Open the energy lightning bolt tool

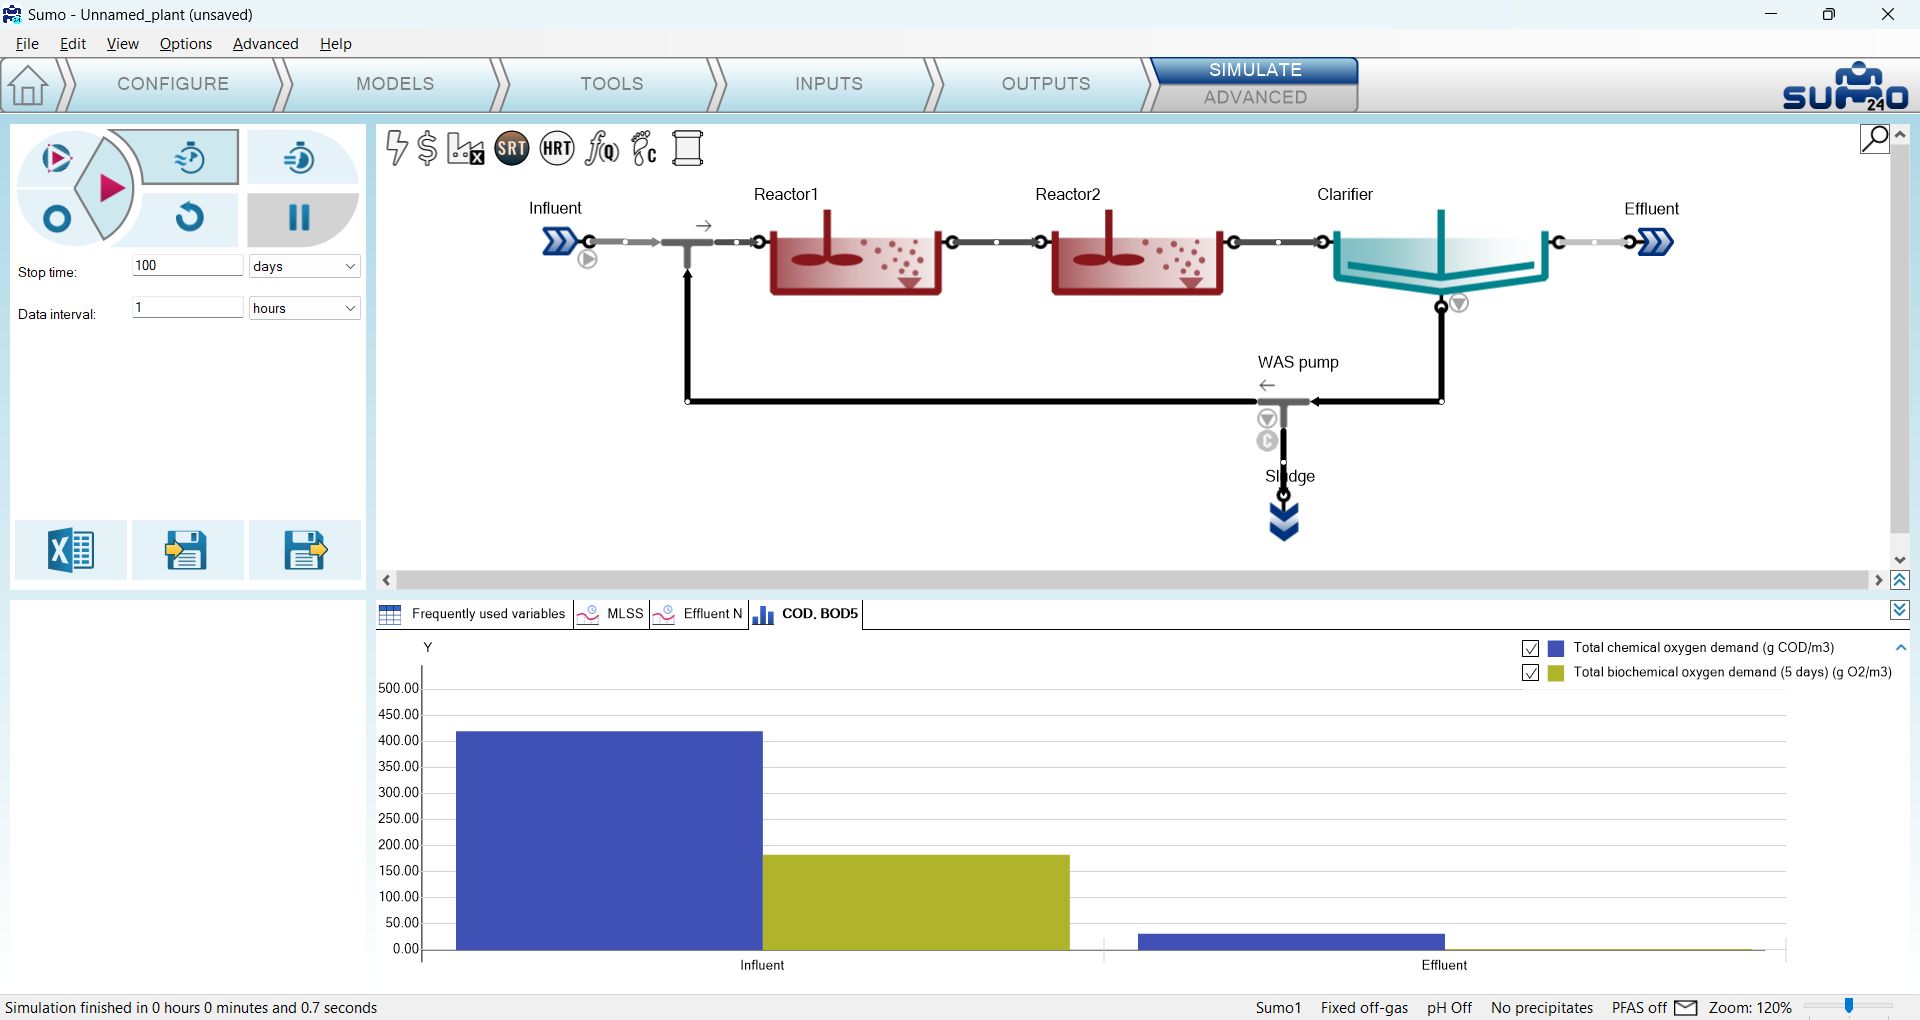(x=396, y=148)
